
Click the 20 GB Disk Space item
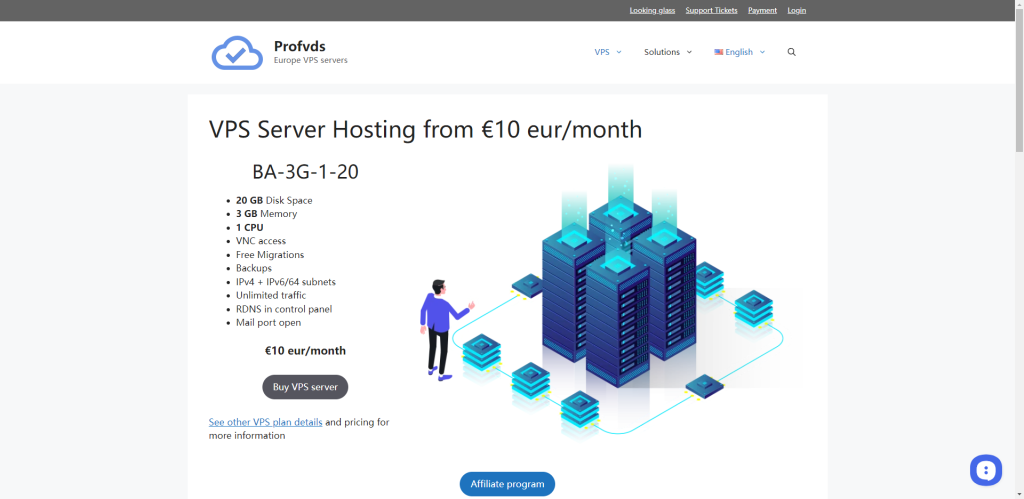point(274,201)
